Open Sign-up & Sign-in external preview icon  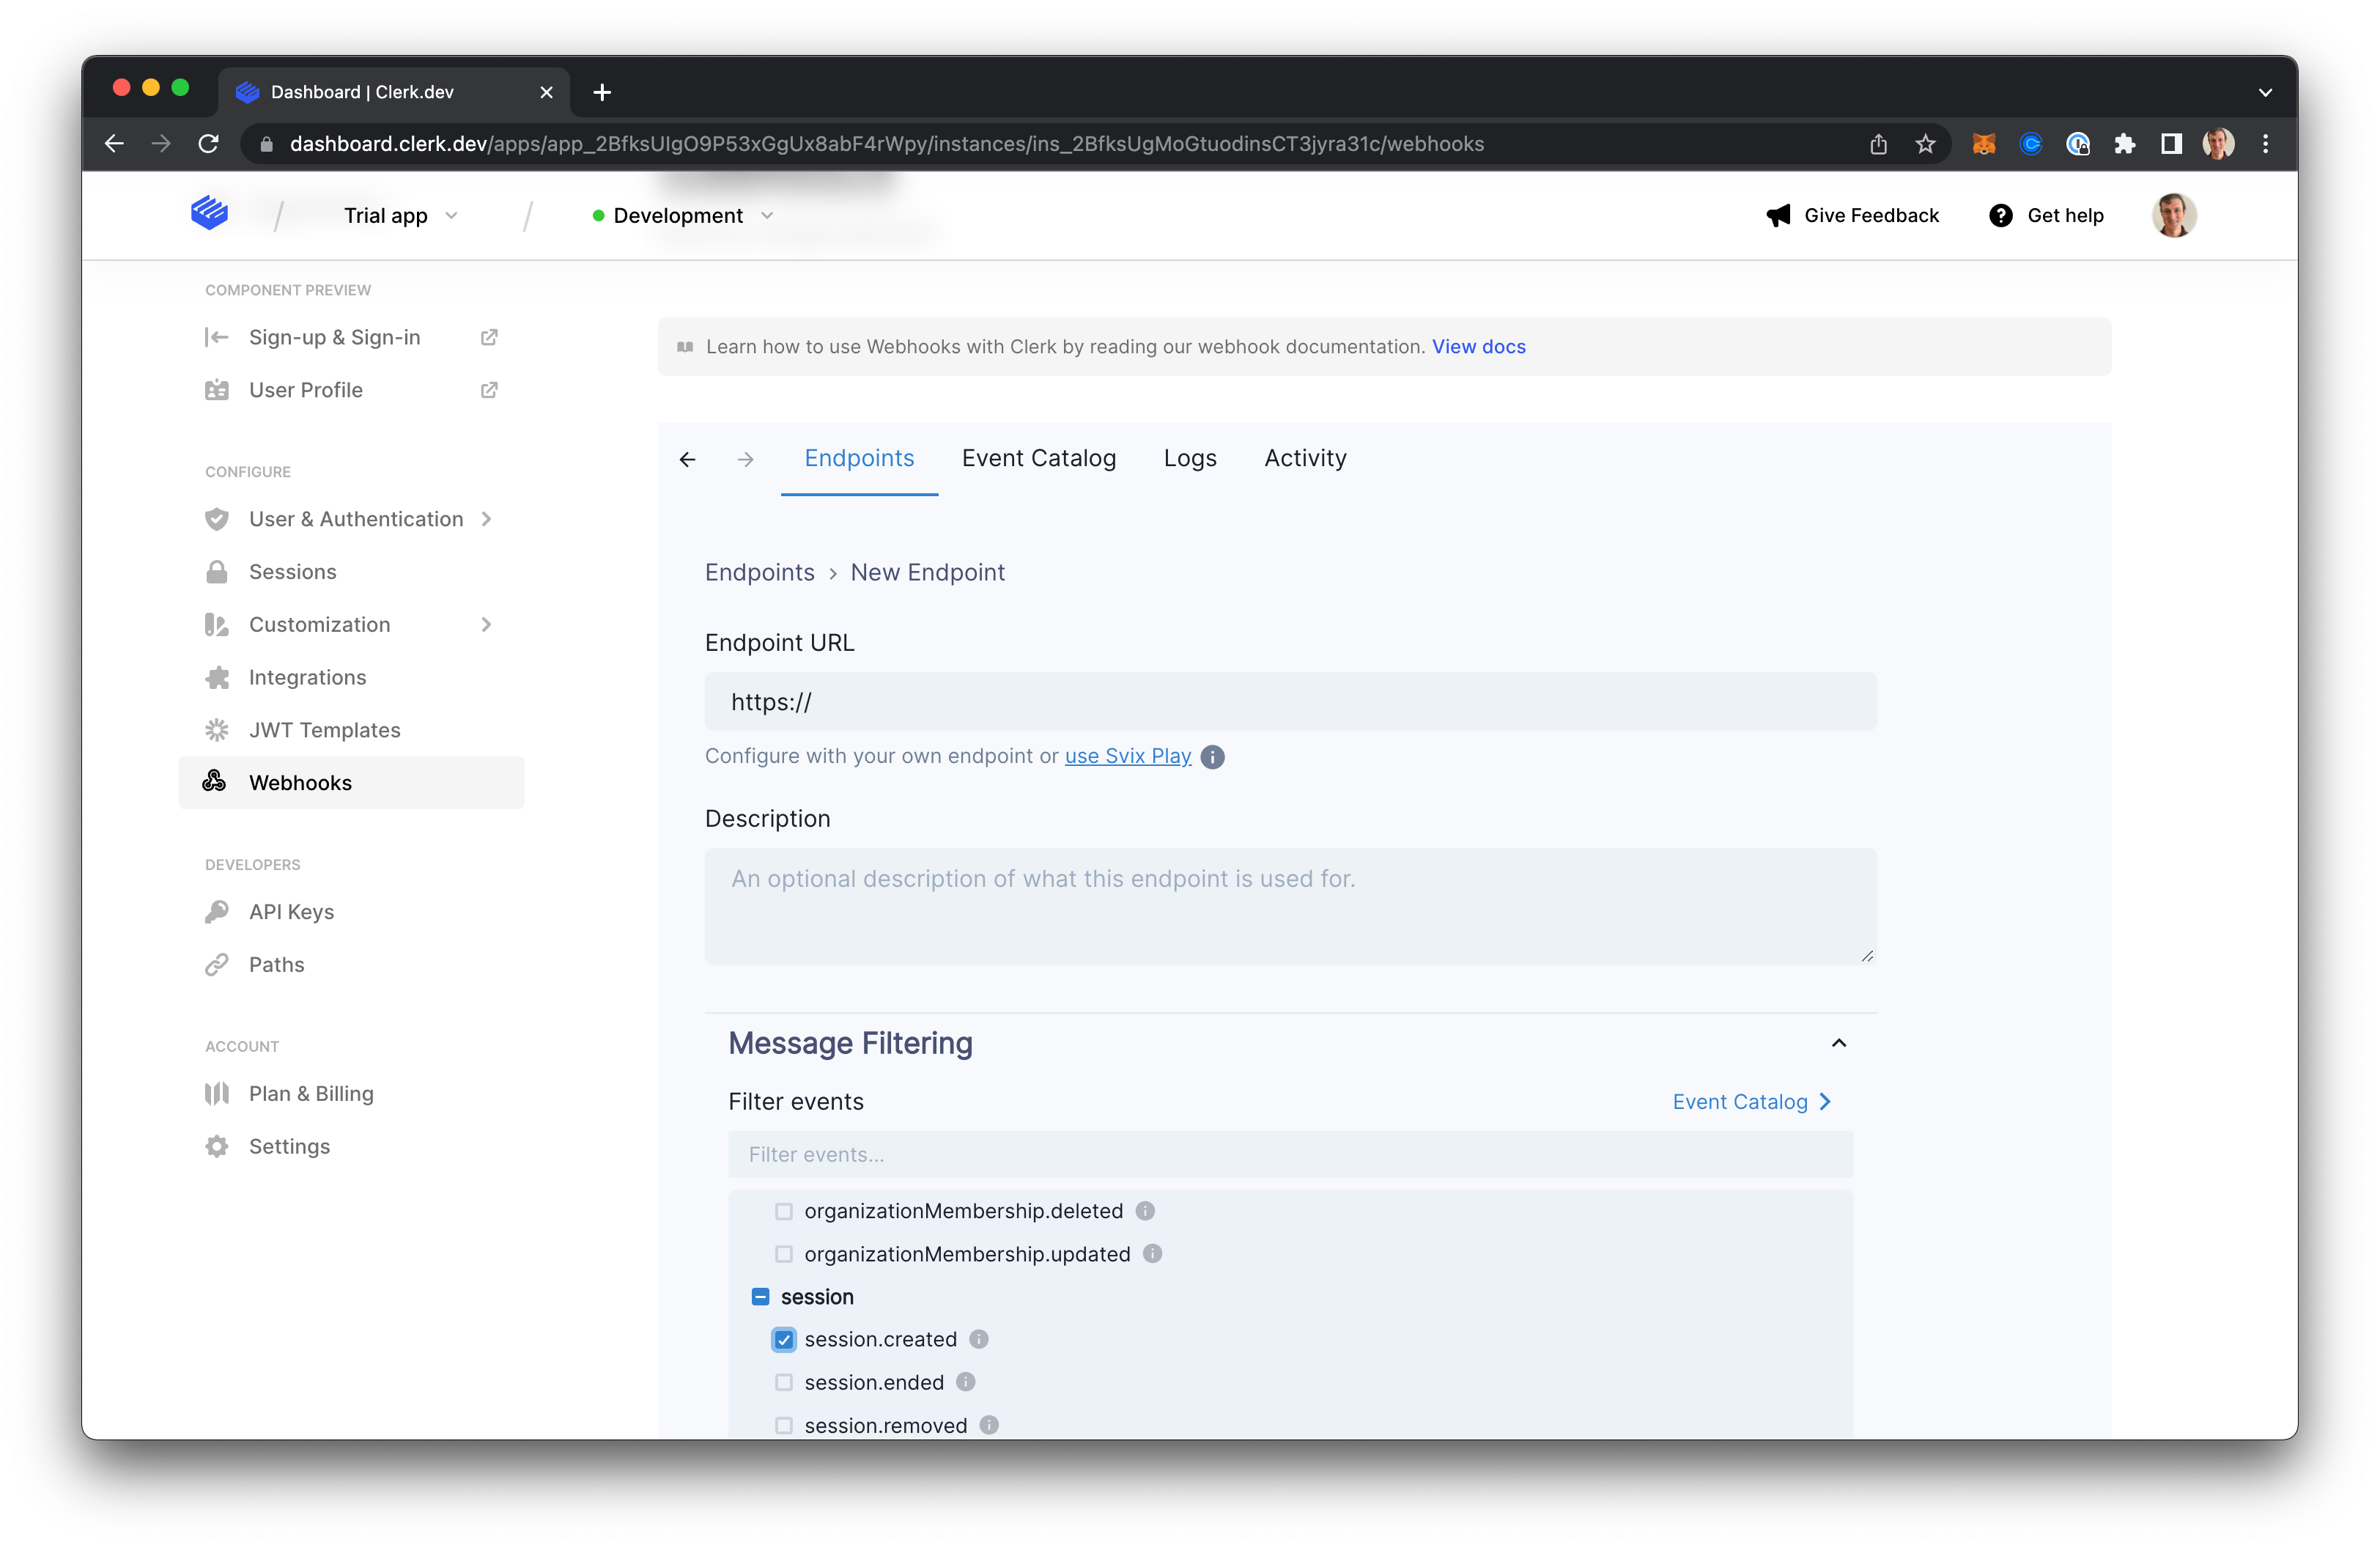489,337
